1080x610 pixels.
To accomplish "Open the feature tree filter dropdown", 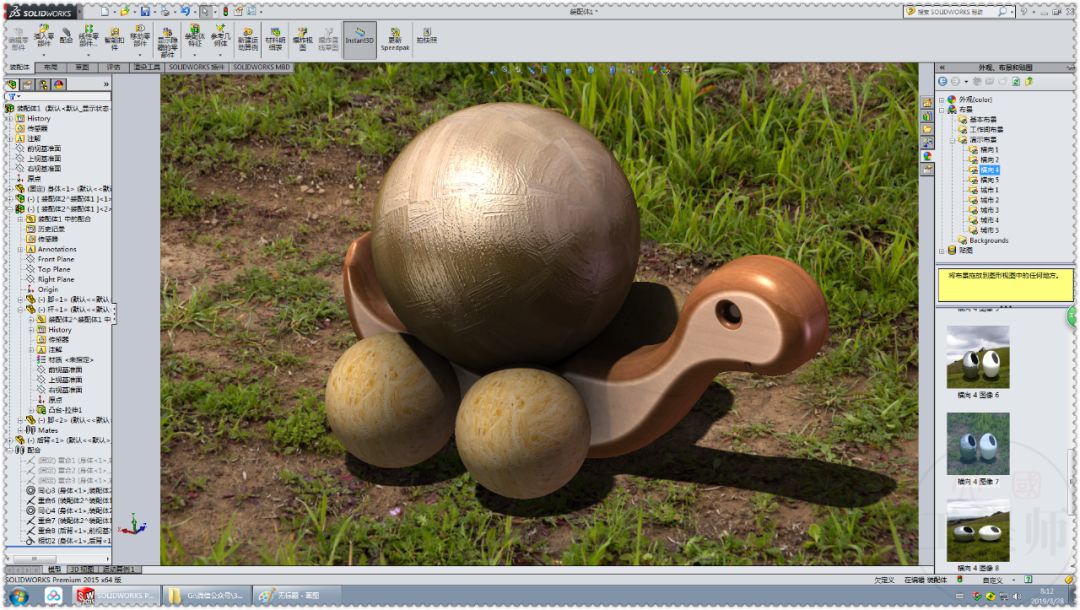I will click(x=11, y=97).
